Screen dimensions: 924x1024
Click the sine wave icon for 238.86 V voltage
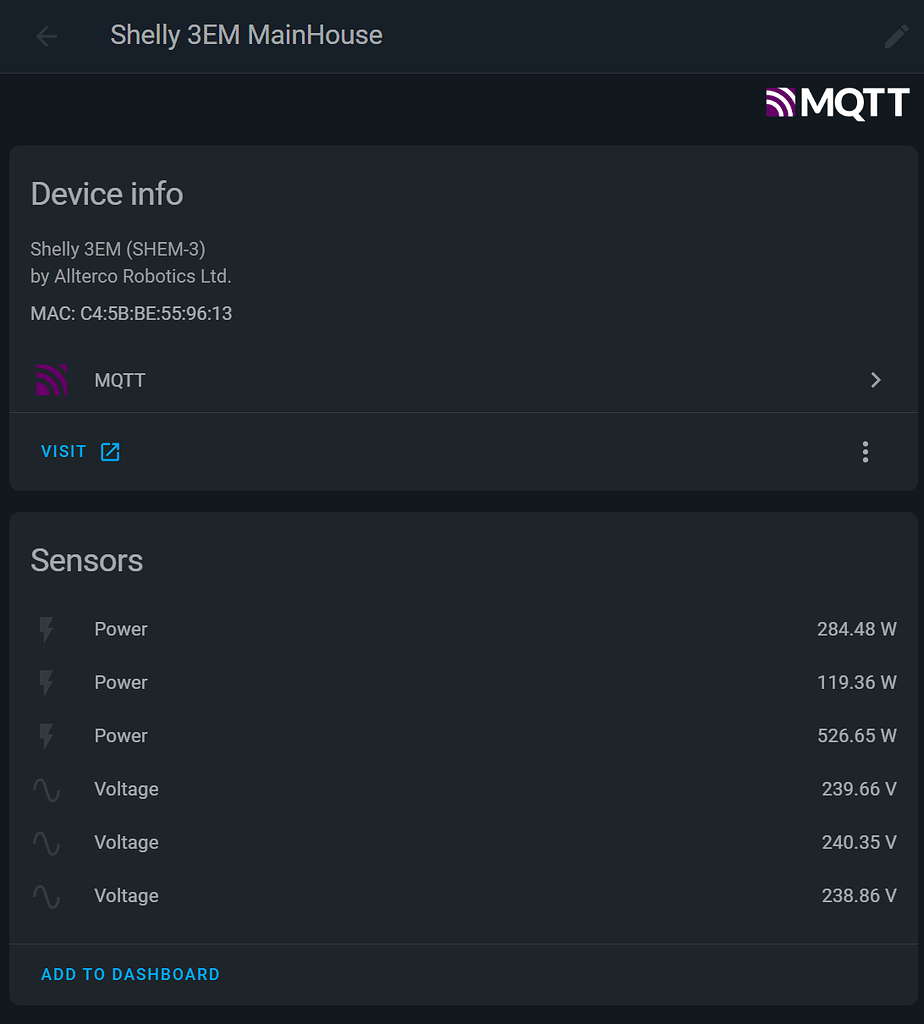pos(46,896)
